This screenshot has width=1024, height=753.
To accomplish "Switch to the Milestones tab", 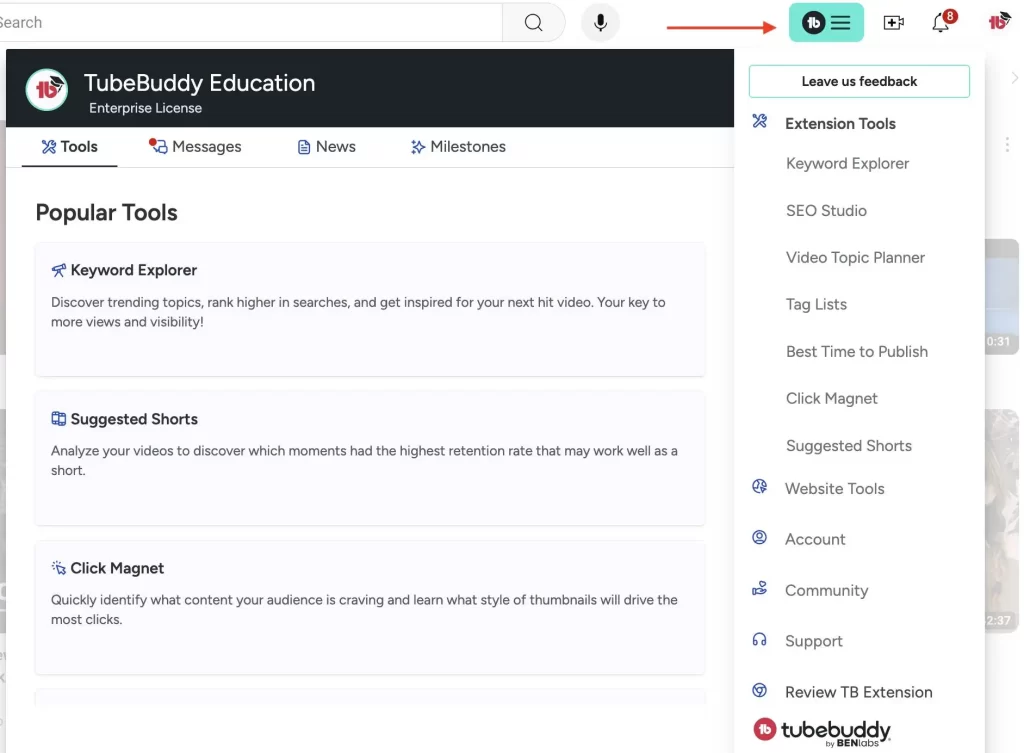I will (x=458, y=147).
